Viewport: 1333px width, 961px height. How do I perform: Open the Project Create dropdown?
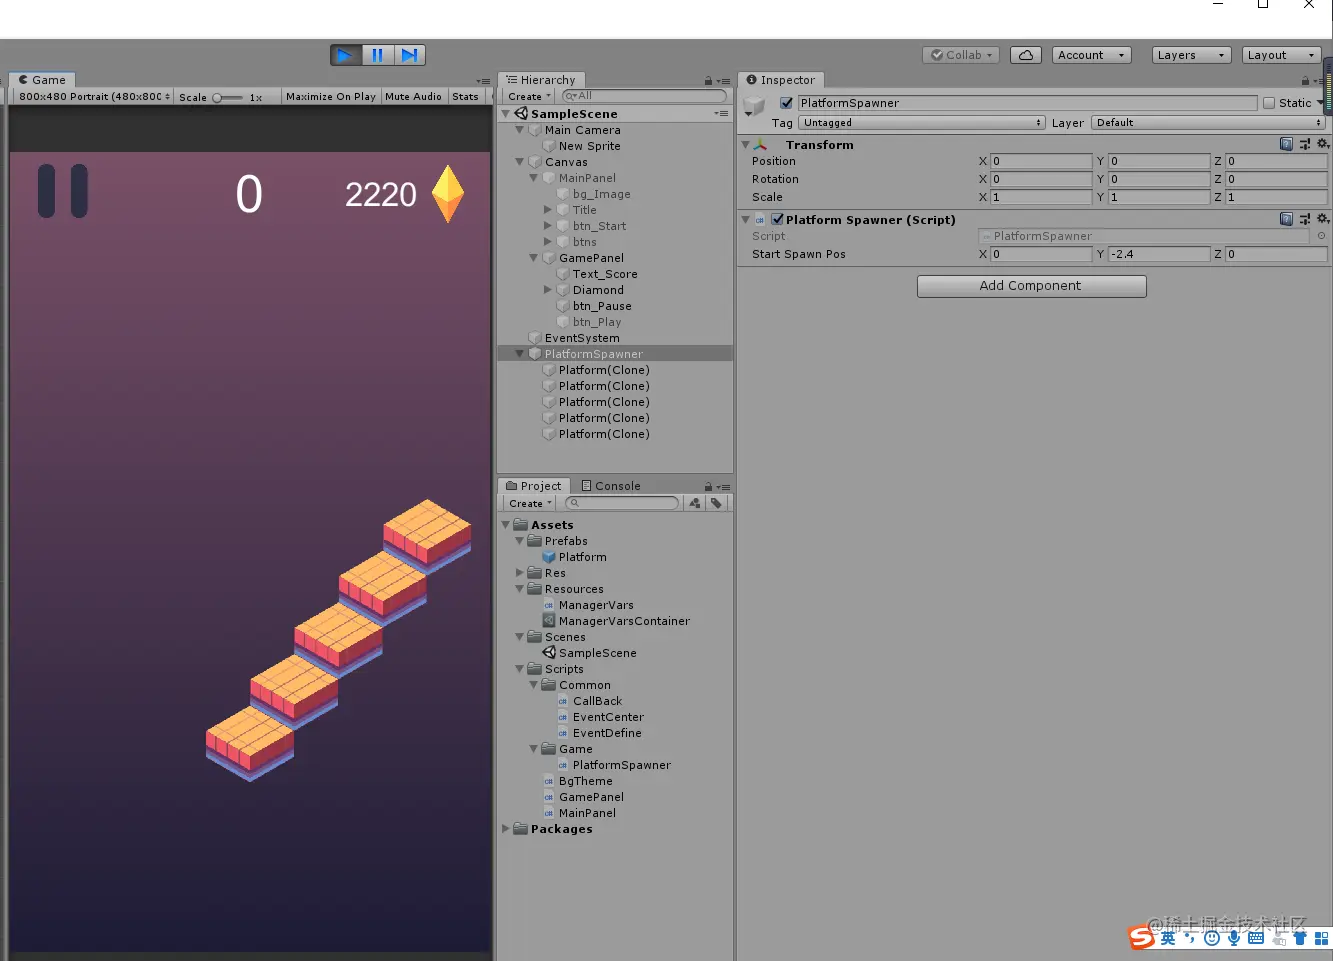pos(529,503)
